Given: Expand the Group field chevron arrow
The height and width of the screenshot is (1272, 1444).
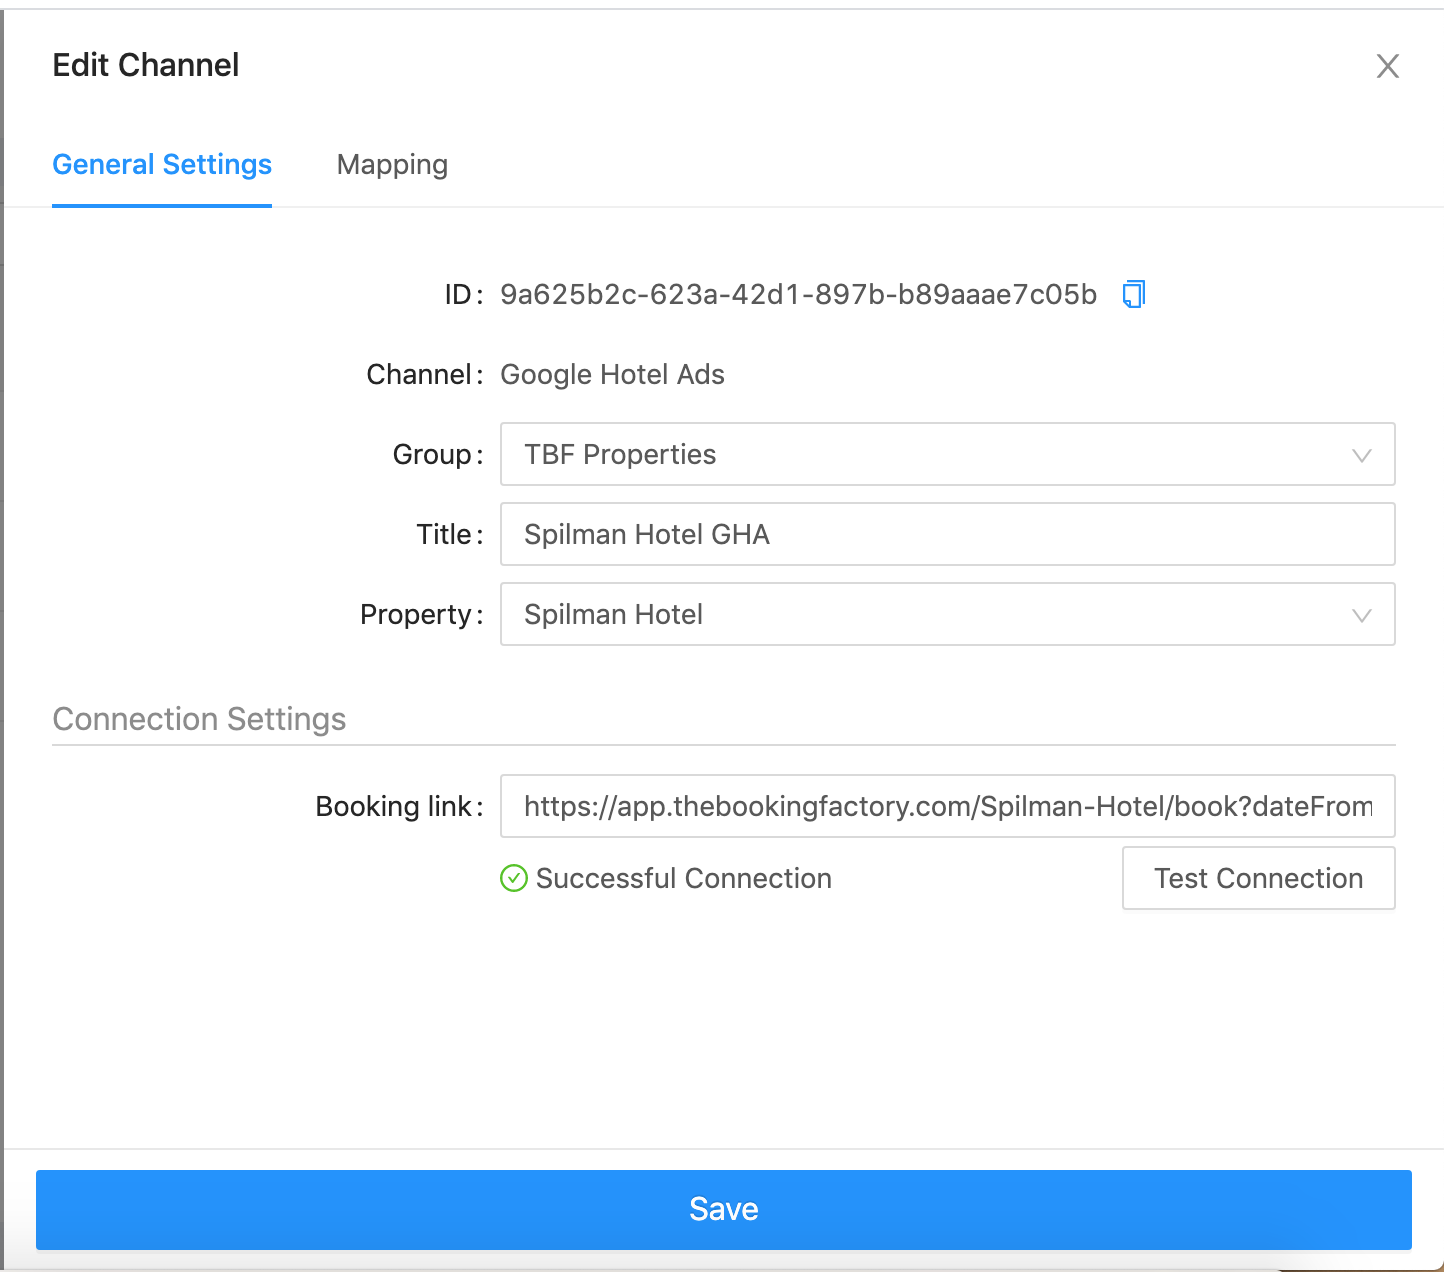Looking at the screenshot, I should click(1361, 455).
